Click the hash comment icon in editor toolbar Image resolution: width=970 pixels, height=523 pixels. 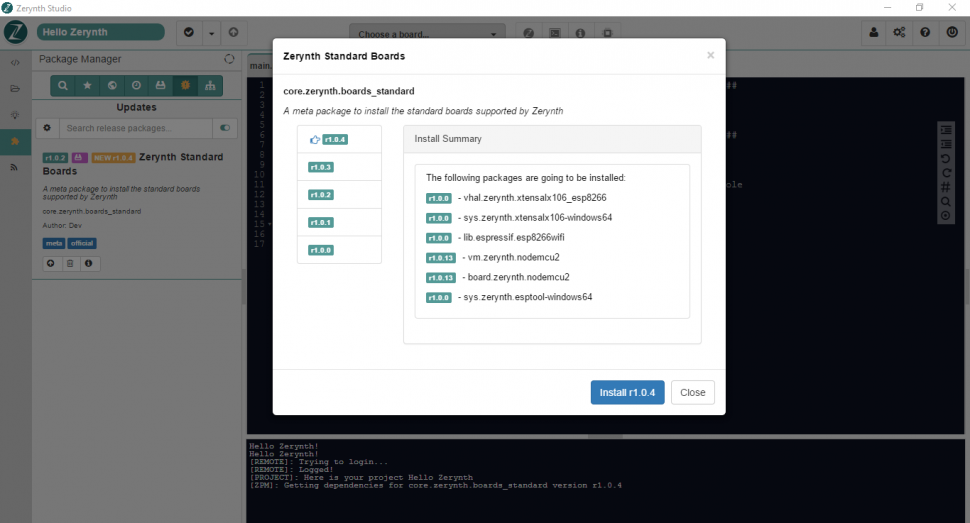946,187
